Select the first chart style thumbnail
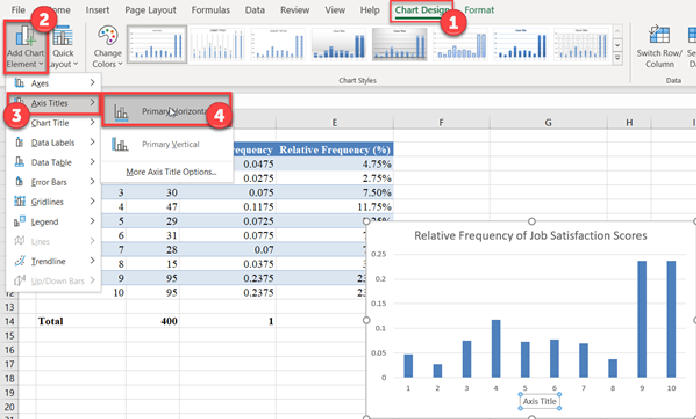Viewport: 696px width, 419px height. click(157, 43)
